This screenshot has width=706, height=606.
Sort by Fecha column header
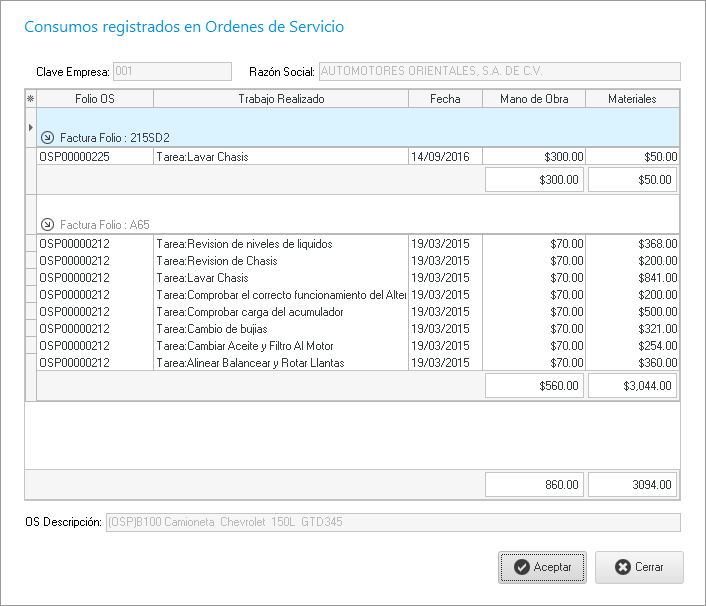tap(445, 99)
